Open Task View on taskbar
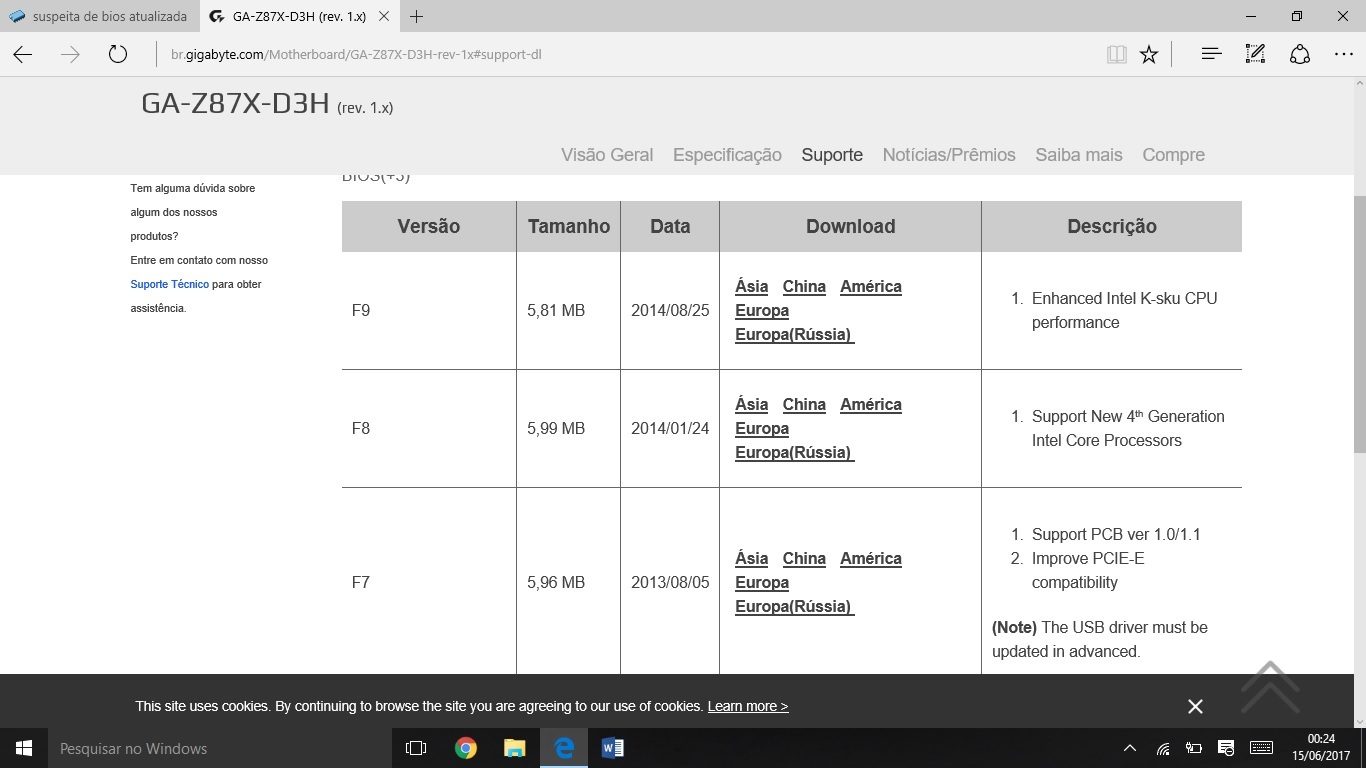The width and height of the screenshot is (1366, 768). (x=416, y=748)
